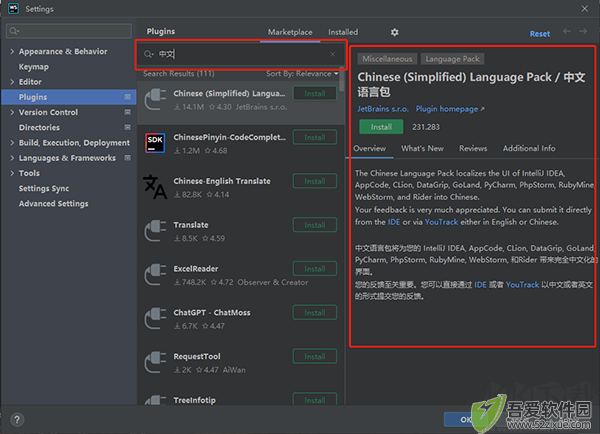Open the Overview tab

[369, 148]
